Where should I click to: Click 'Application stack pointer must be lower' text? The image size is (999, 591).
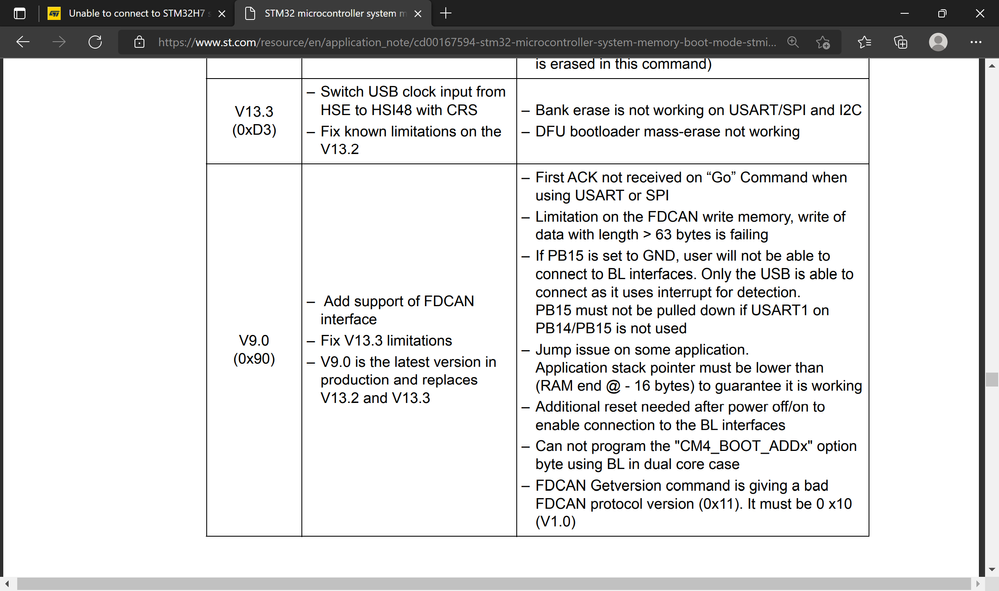pos(699,376)
